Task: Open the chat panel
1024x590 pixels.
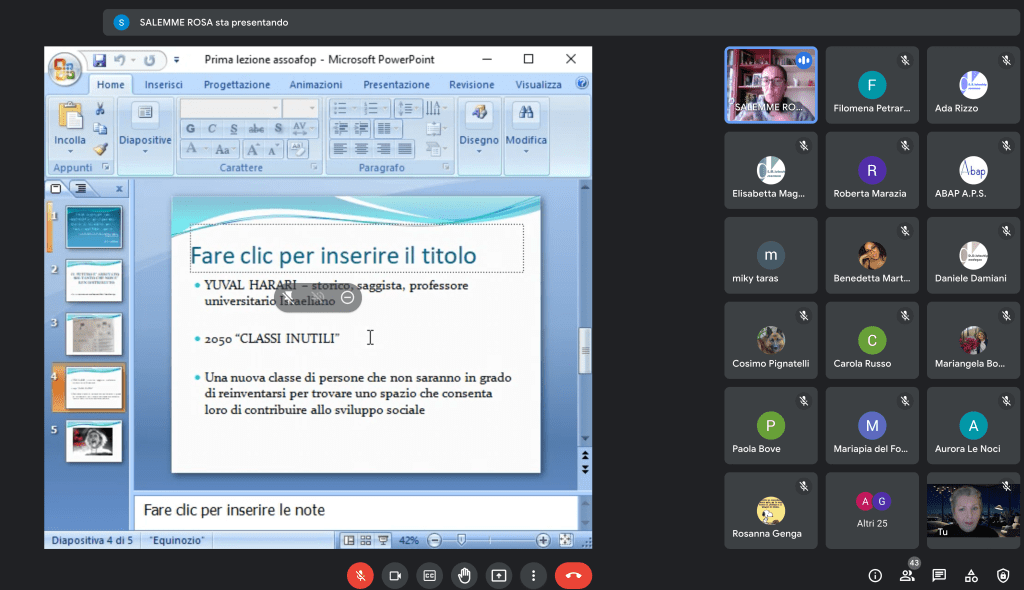Action: pyautogui.click(x=939, y=575)
